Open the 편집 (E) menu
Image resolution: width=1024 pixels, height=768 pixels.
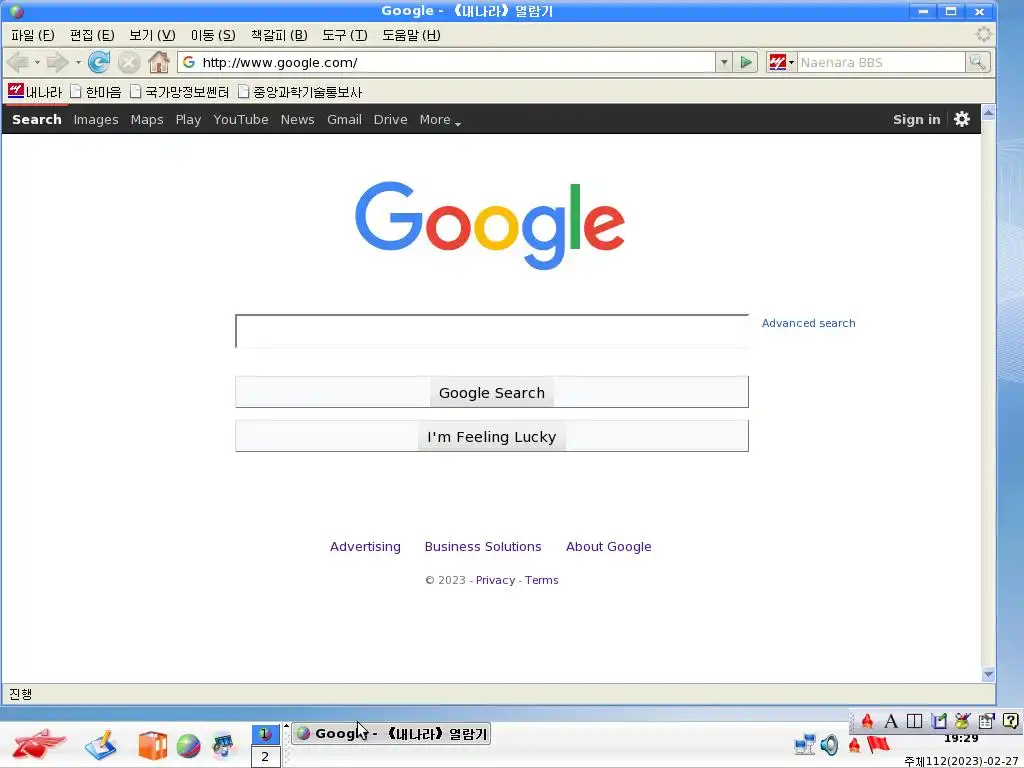(92, 35)
